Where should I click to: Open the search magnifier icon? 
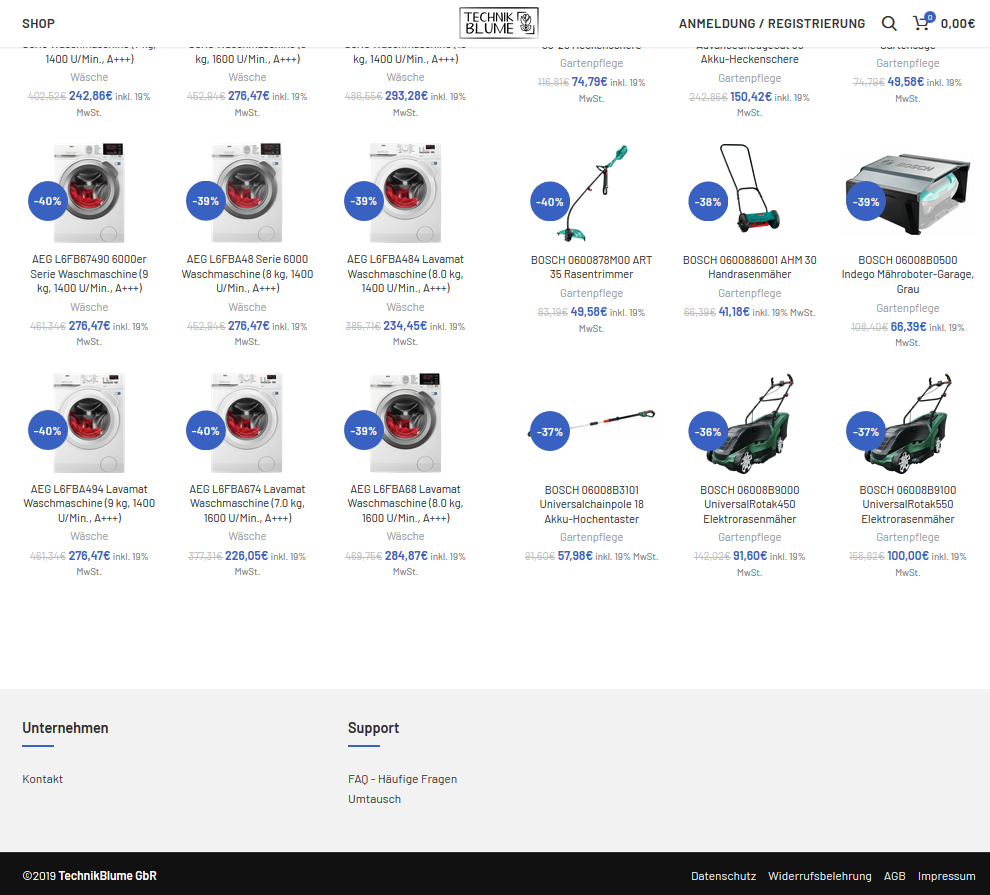tap(889, 23)
